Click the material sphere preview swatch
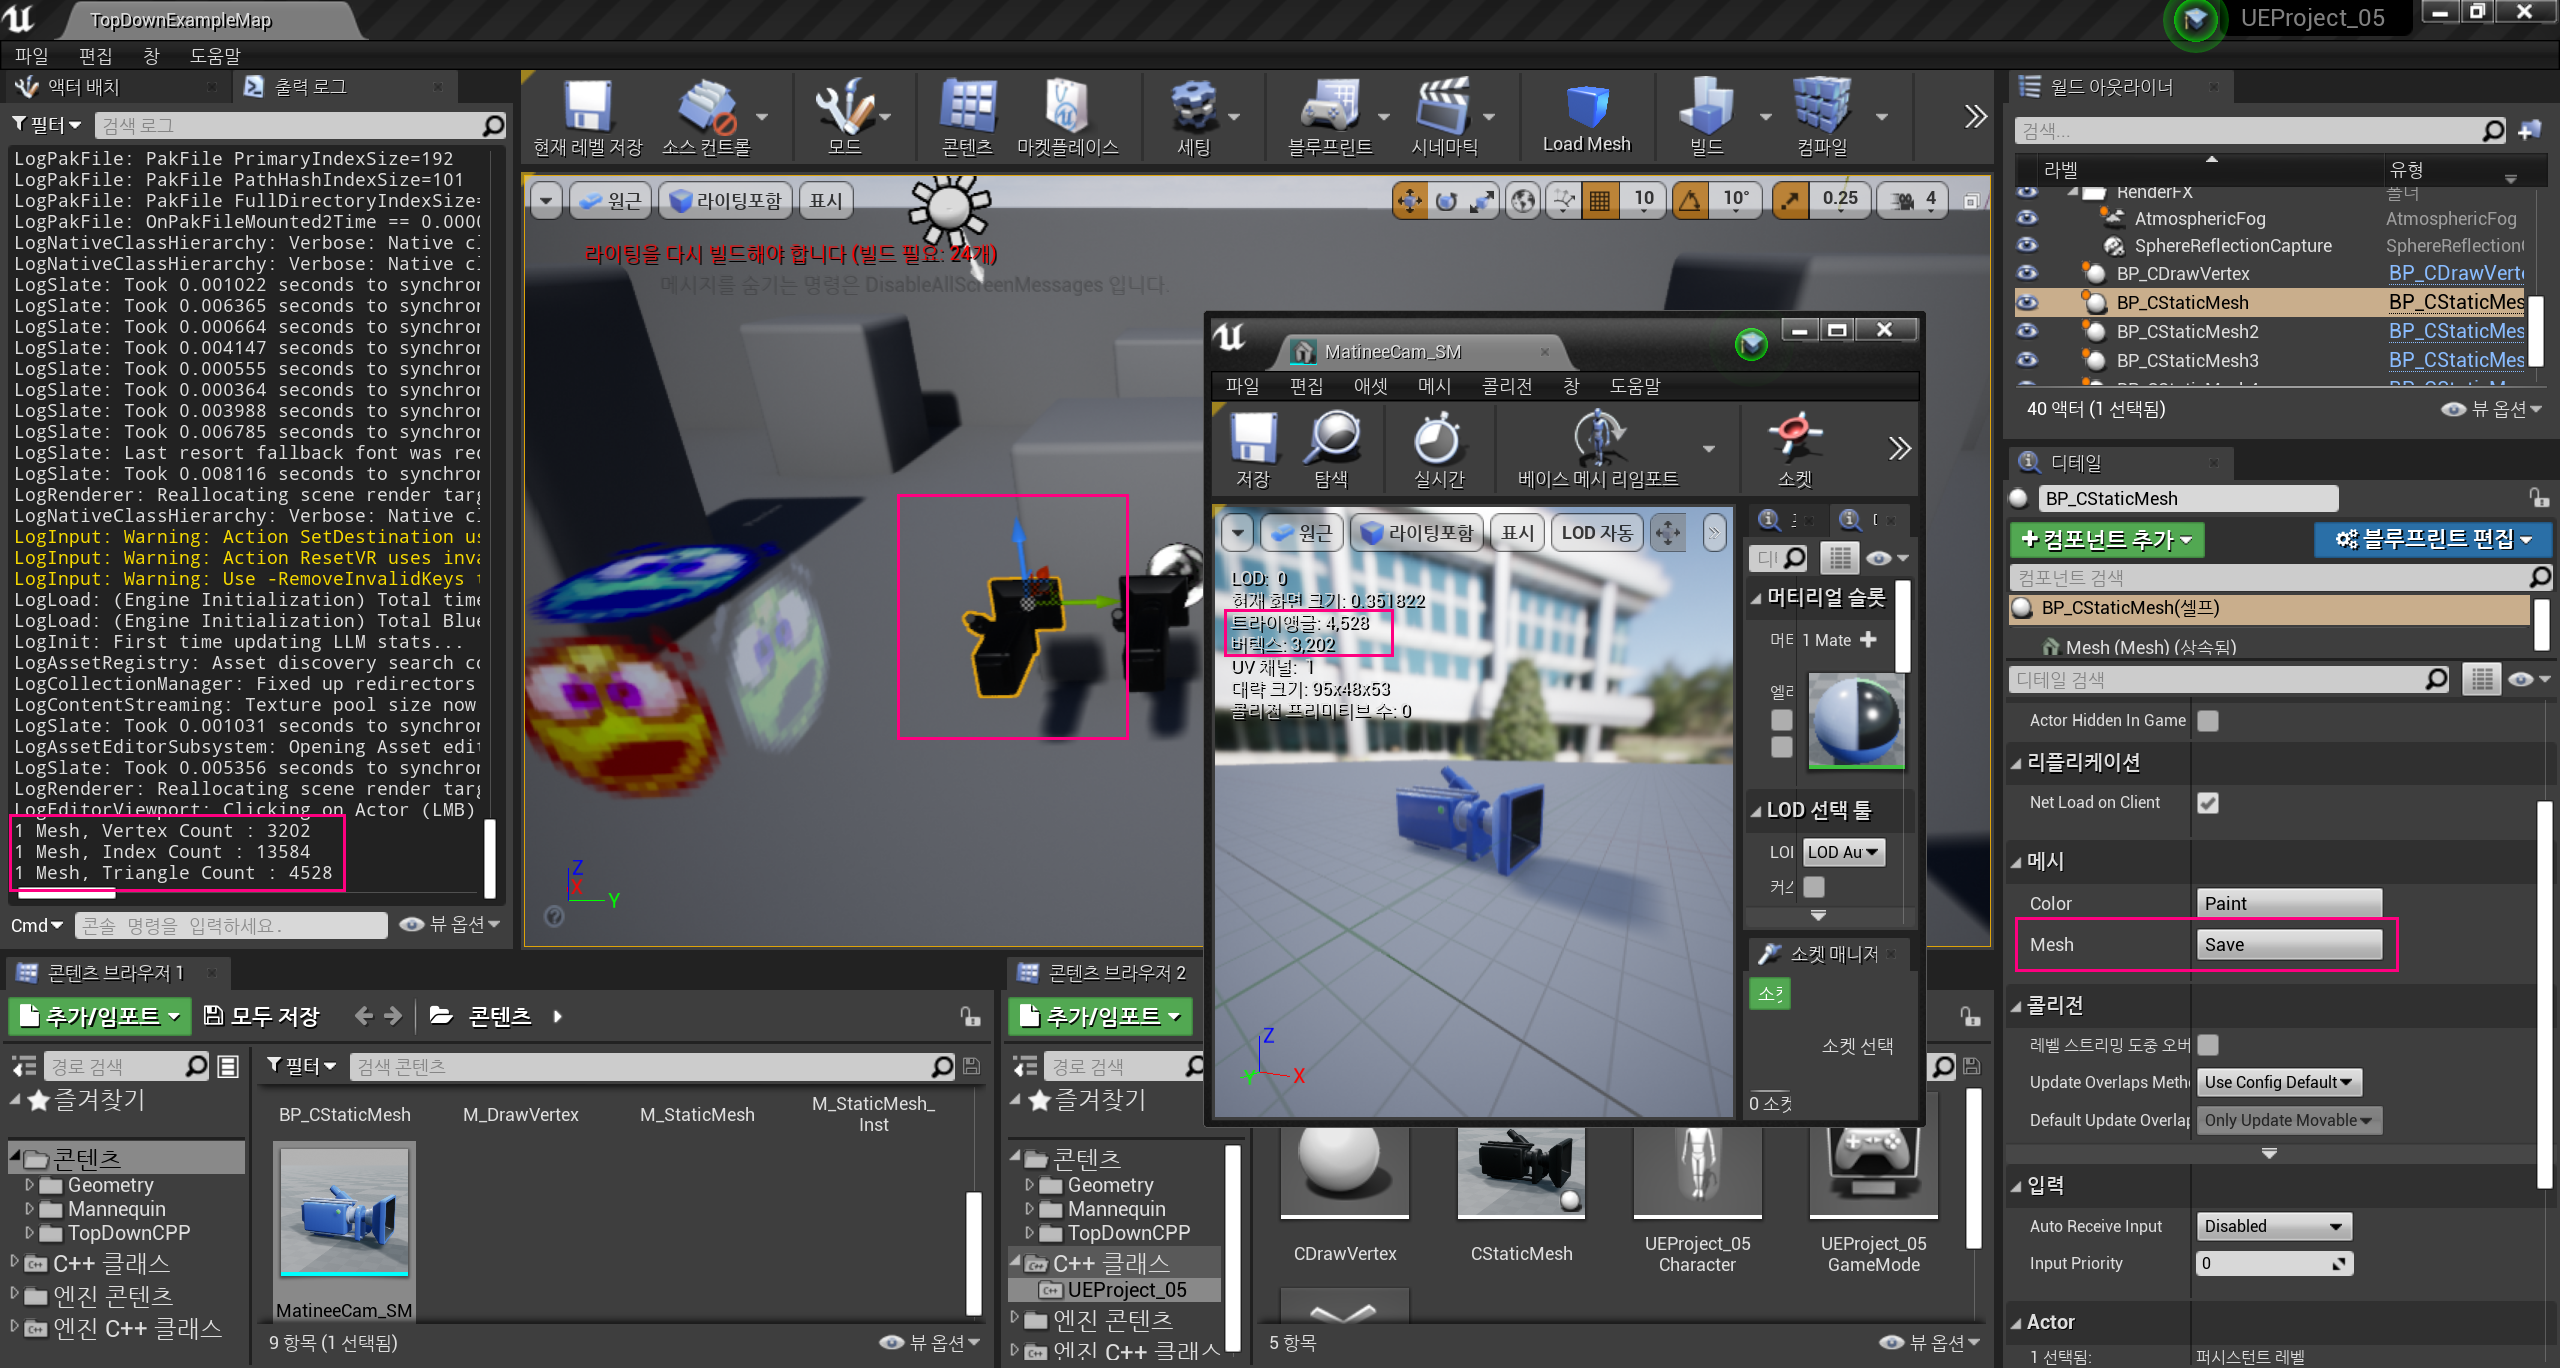Image resolution: width=2560 pixels, height=1368 pixels. click(x=1856, y=720)
